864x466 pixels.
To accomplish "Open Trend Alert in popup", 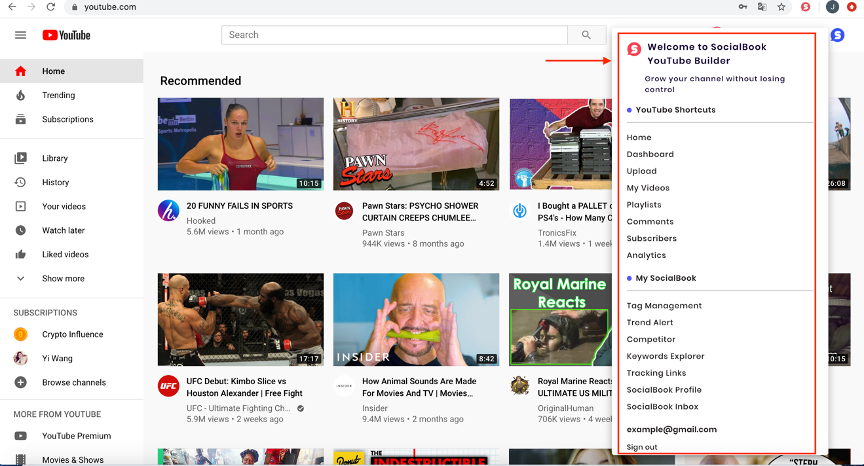I will [650, 322].
